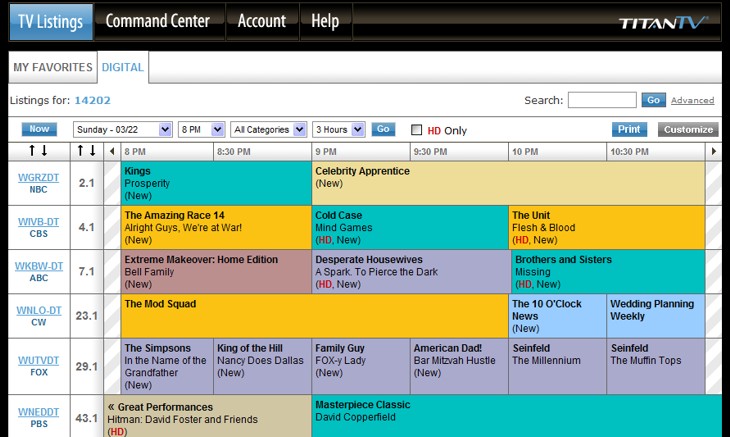This screenshot has width=730, height=437.
Task: Expand the 3 Hours duration dropdown
Action: [x=339, y=130]
